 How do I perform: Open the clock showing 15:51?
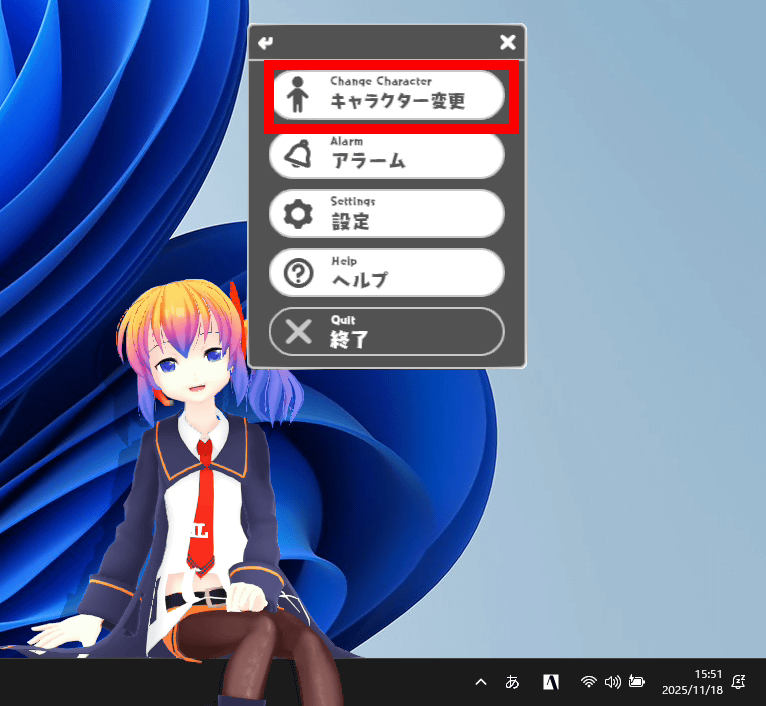click(x=690, y=682)
